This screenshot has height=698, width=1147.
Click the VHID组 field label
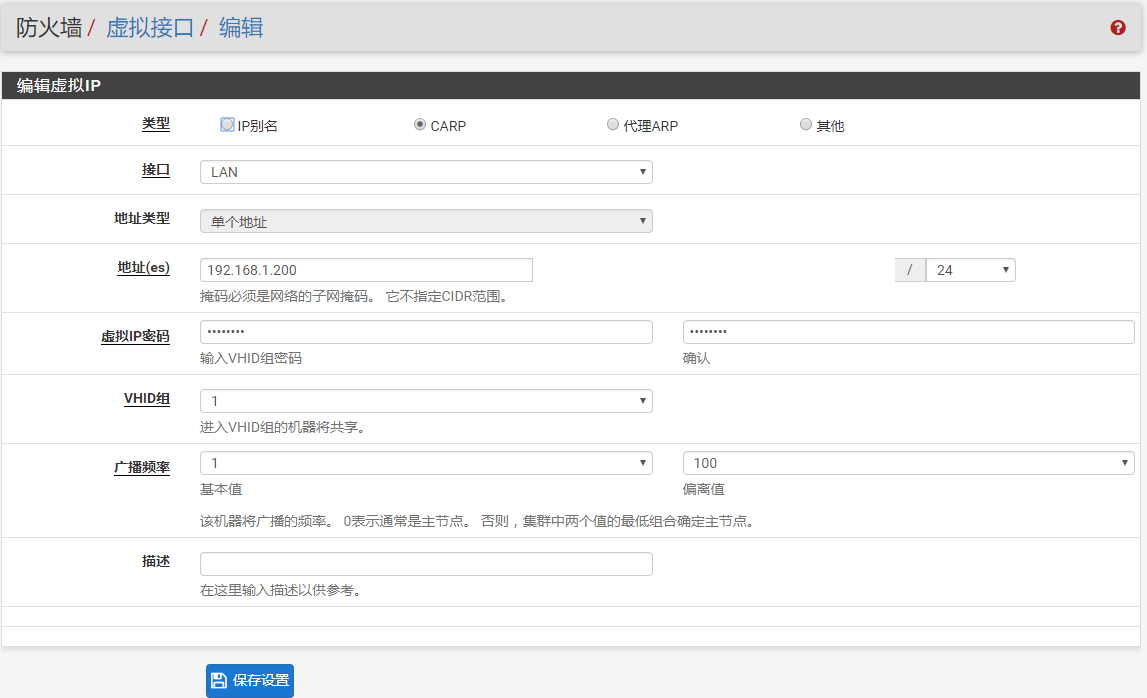click(147, 399)
